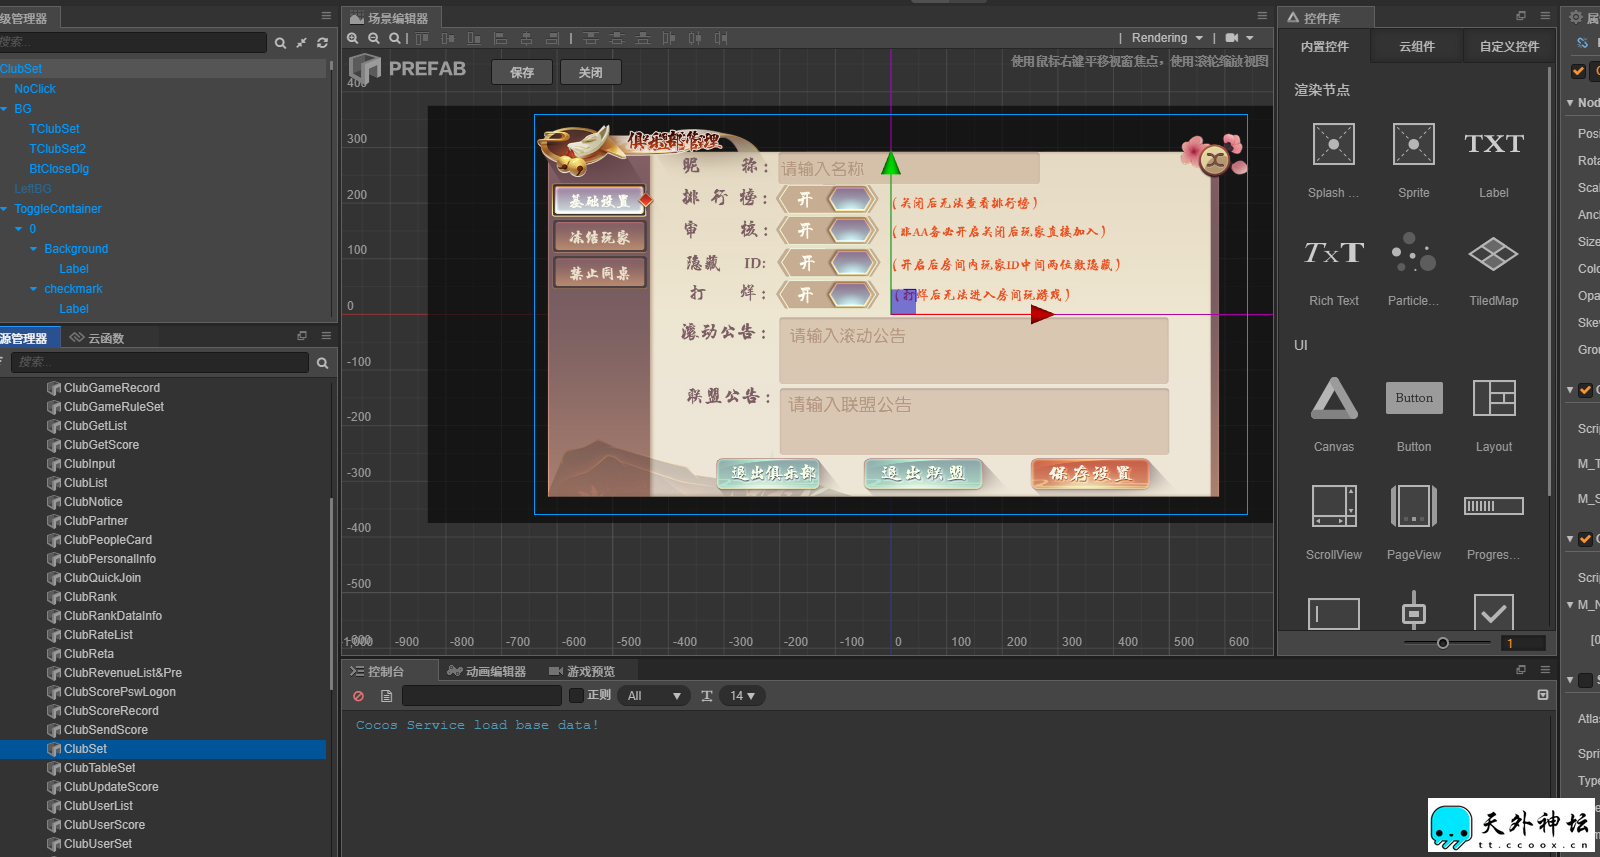Screen dimensions: 1600x857
Task: Zoom out the scene editor view
Action: [x=374, y=38]
